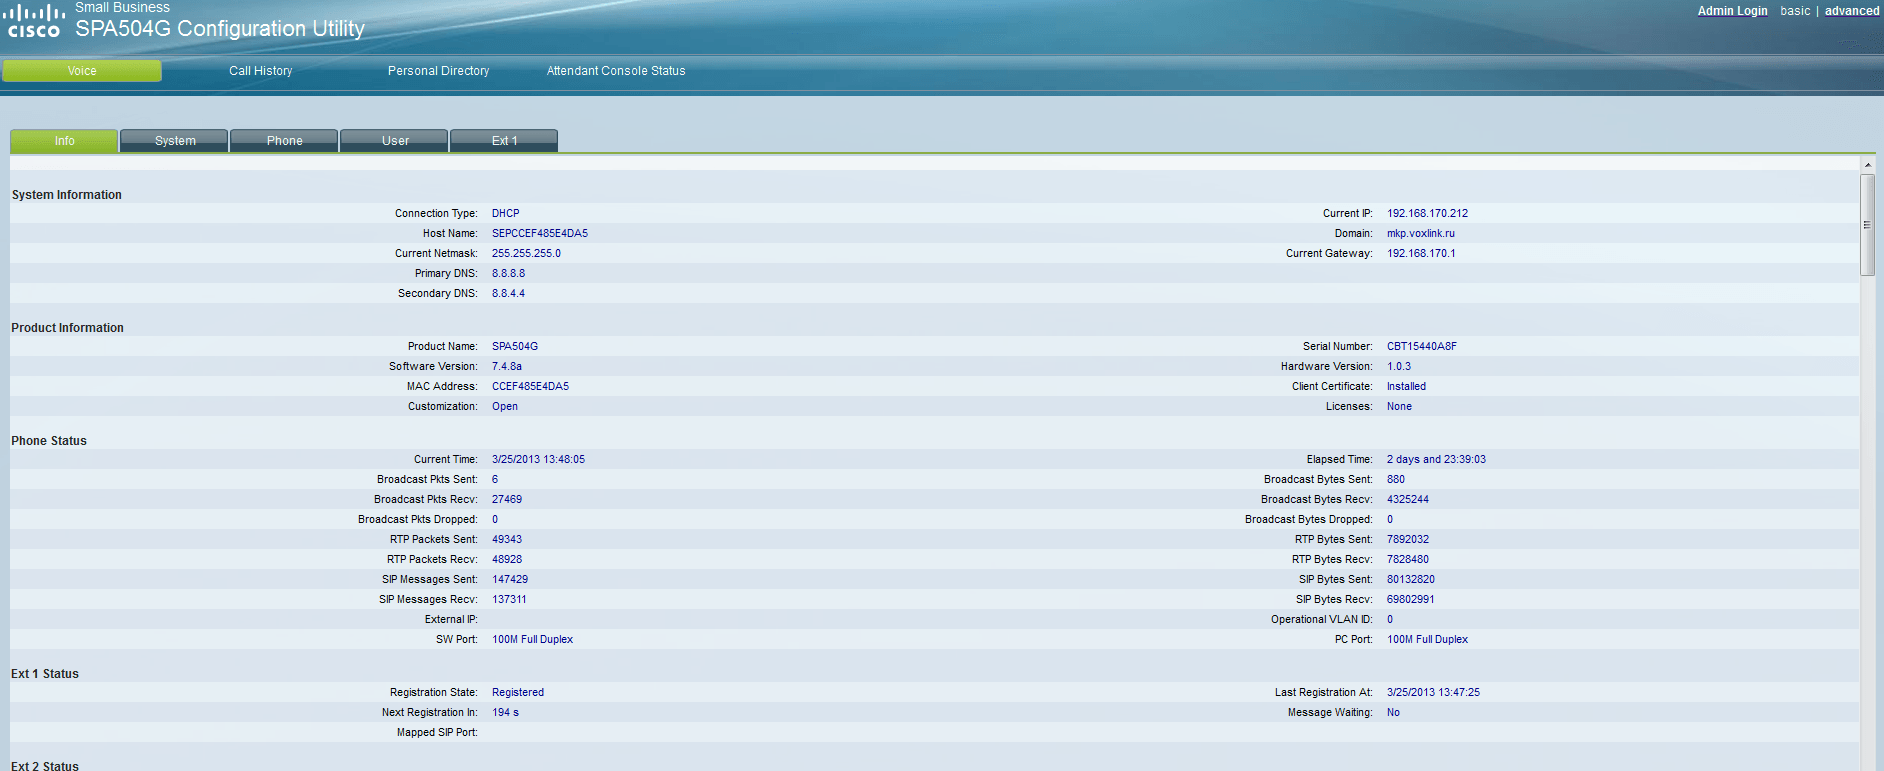The height and width of the screenshot is (771, 1884).
Task: Click the Current IP value 192.168.170.212
Action: [1427, 213]
